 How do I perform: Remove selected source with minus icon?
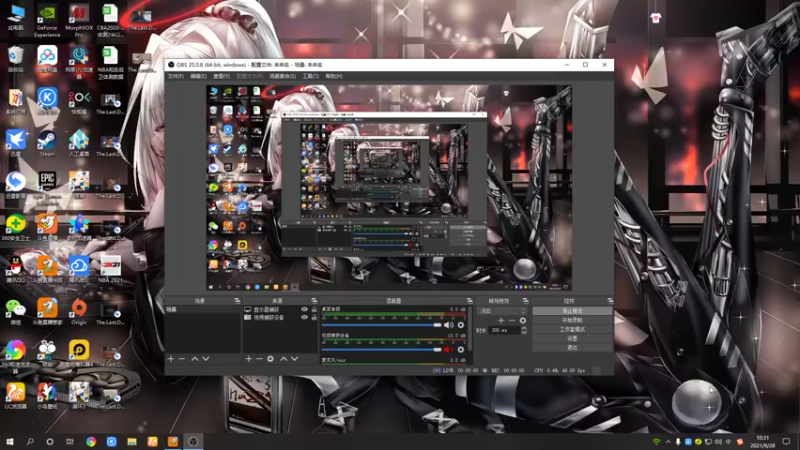(x=259, y=359)
